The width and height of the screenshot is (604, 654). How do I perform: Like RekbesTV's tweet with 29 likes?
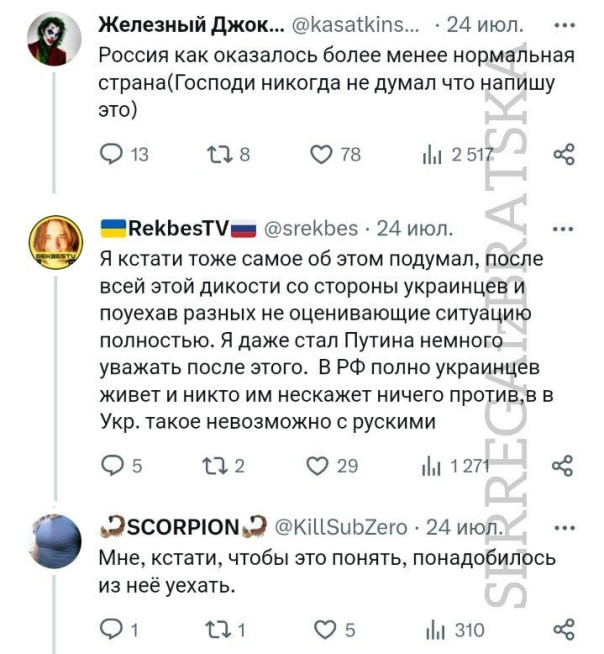[x=321, y=464]
